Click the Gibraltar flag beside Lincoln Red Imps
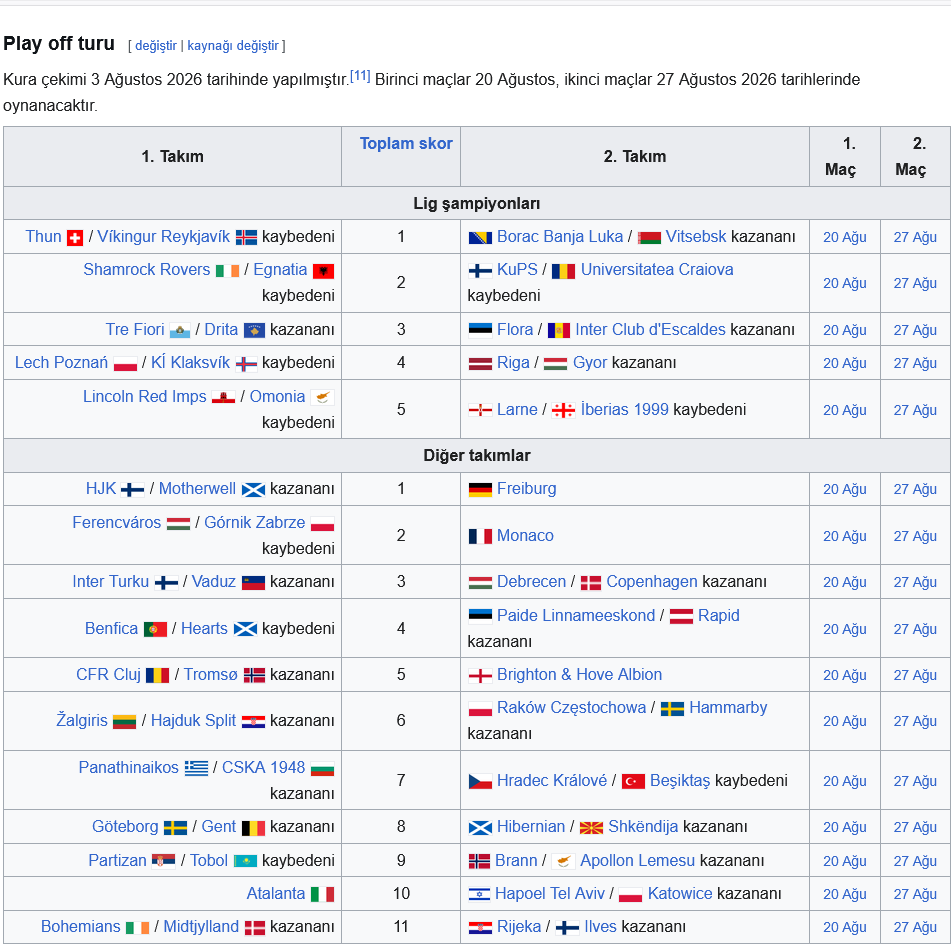This screenshot has width=951, height=944. coord(223,397)
